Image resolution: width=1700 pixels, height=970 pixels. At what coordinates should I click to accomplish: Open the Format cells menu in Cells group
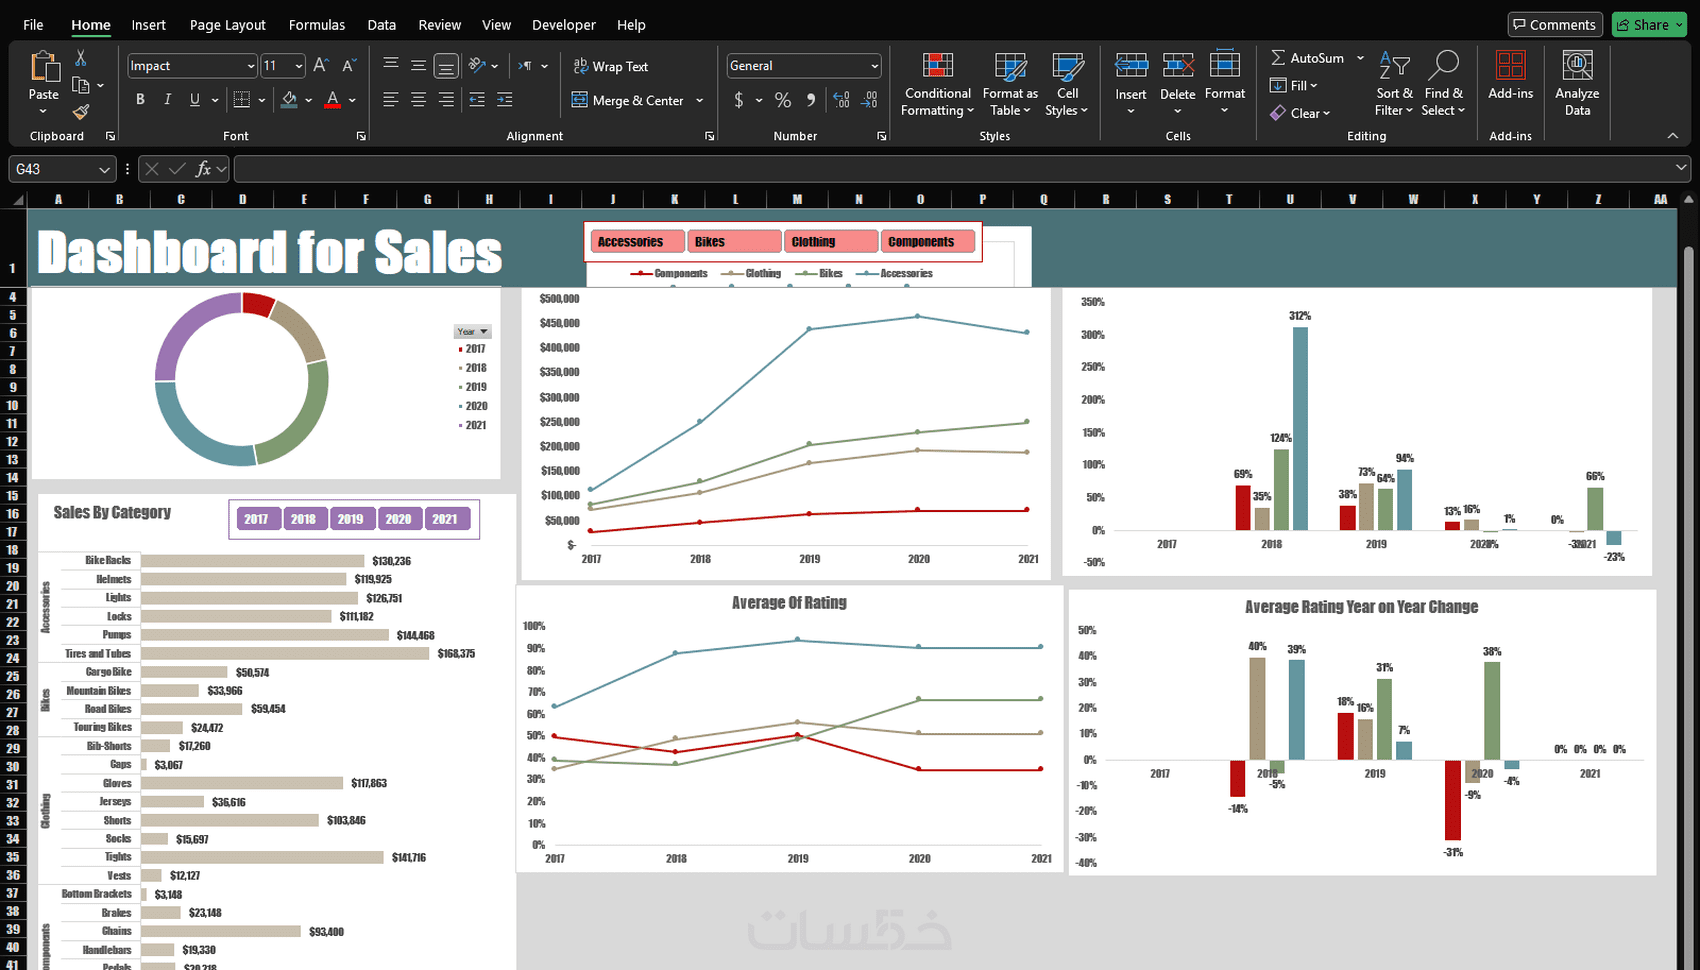click(1225, 84)
